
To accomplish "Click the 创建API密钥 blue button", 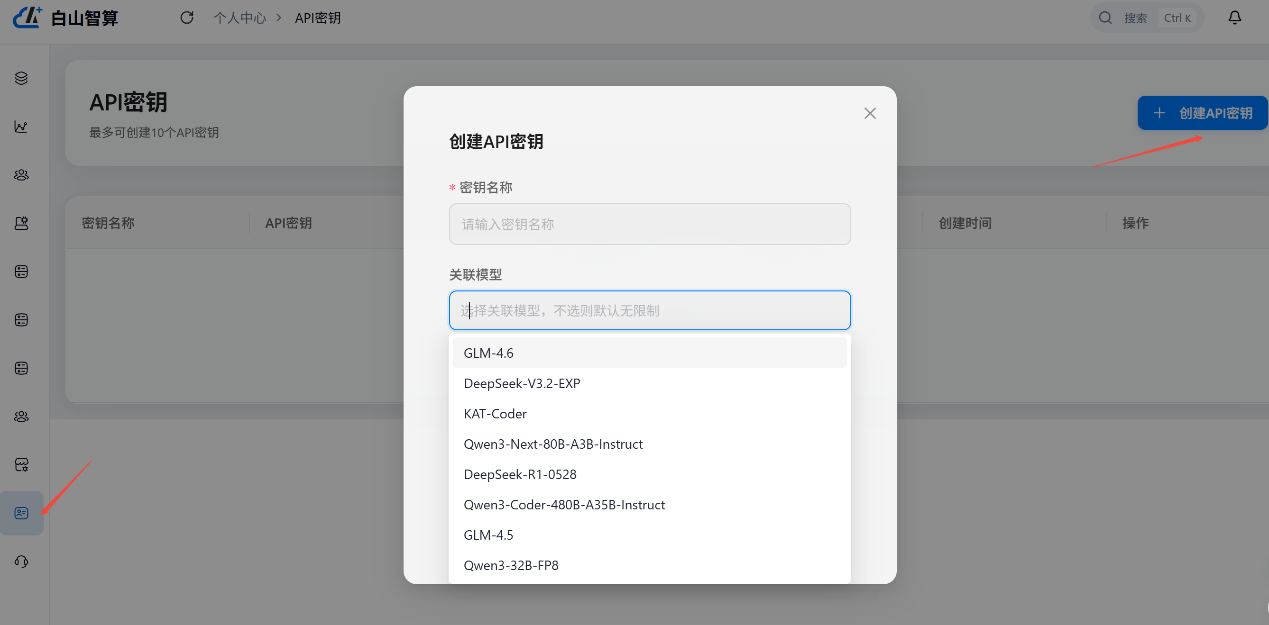I will (1203, 113).
